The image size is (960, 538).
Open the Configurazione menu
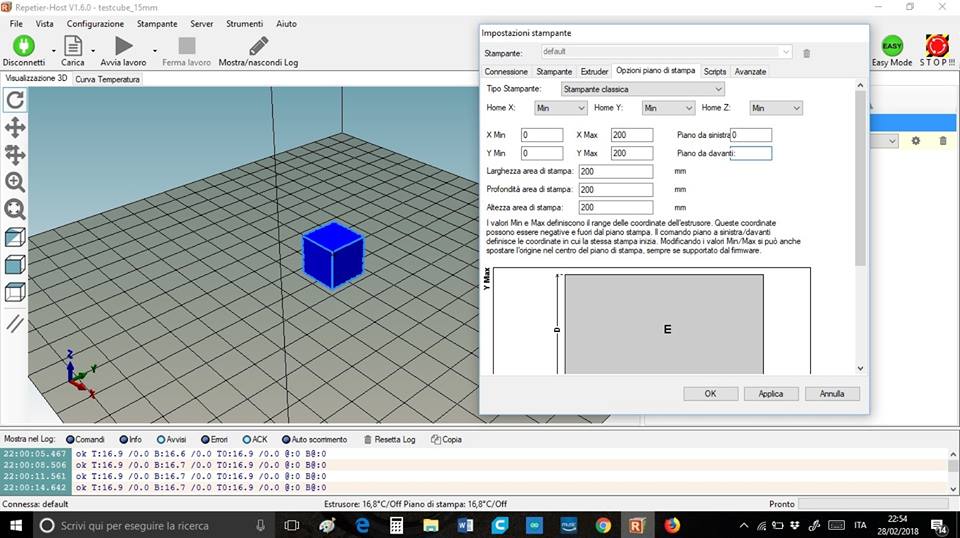[96, 24]
